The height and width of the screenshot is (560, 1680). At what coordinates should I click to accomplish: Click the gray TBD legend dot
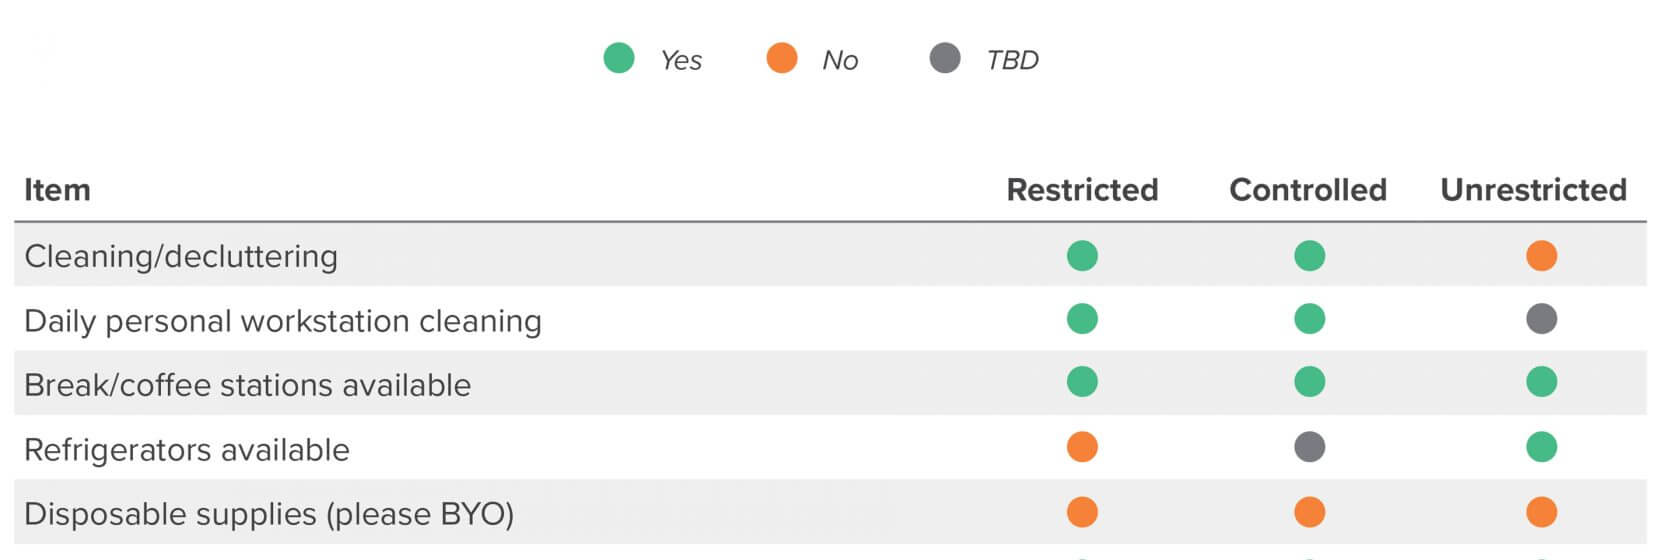click(x=945, y=58)
